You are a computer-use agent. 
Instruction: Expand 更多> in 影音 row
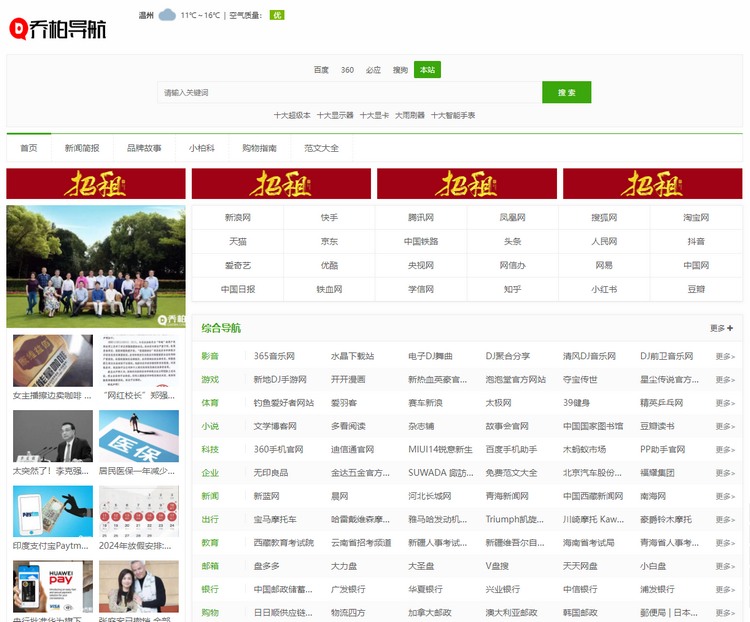(x=725, y=356)
